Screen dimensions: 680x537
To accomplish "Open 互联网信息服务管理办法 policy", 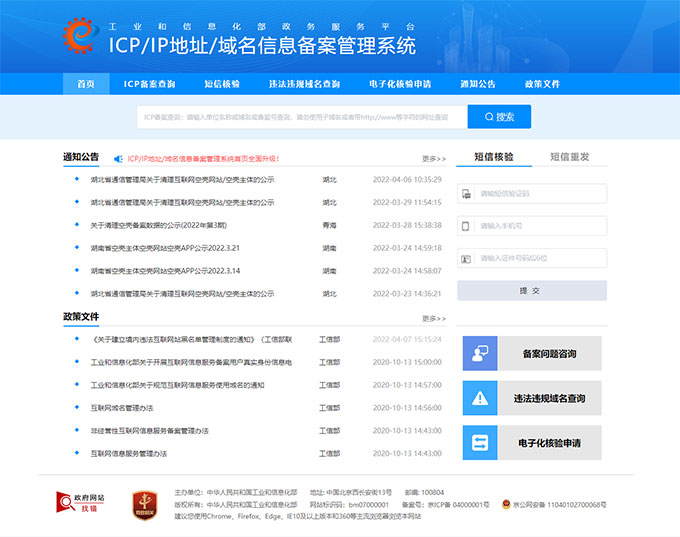I will coord(129,454).
